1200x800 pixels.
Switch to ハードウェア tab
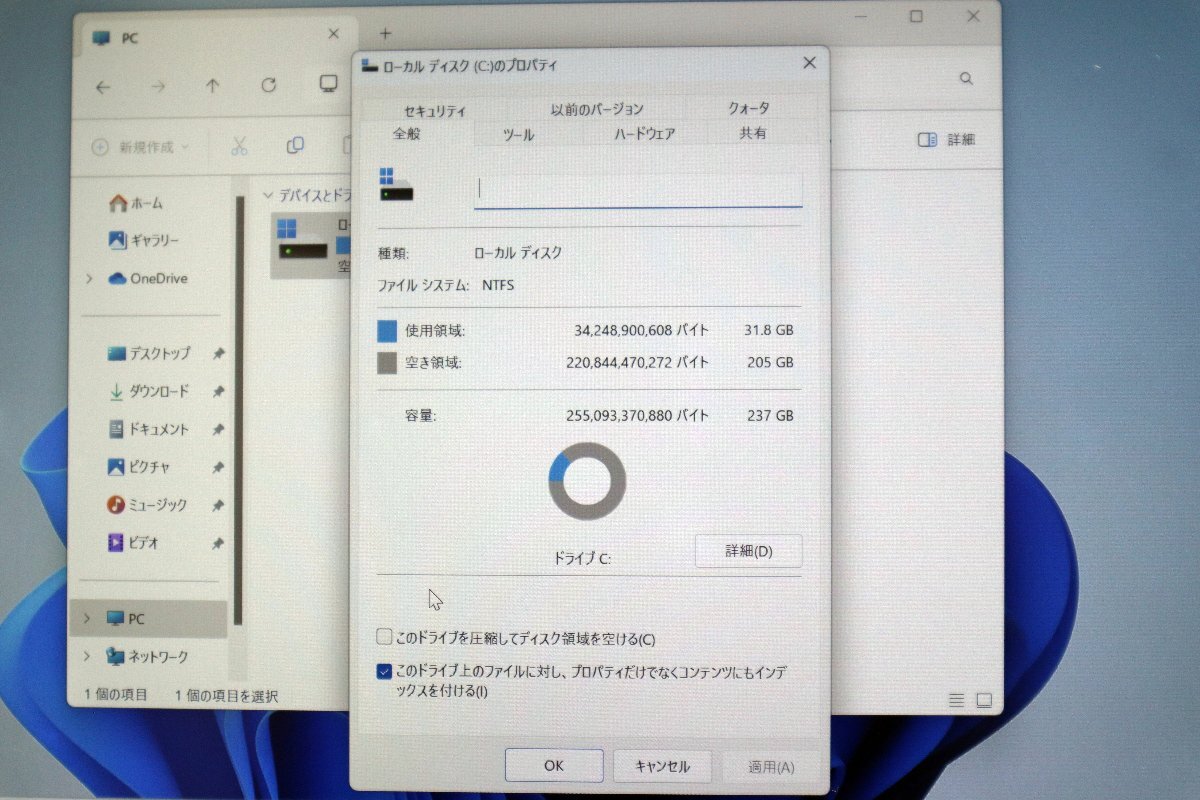click(x=645, y=134)
